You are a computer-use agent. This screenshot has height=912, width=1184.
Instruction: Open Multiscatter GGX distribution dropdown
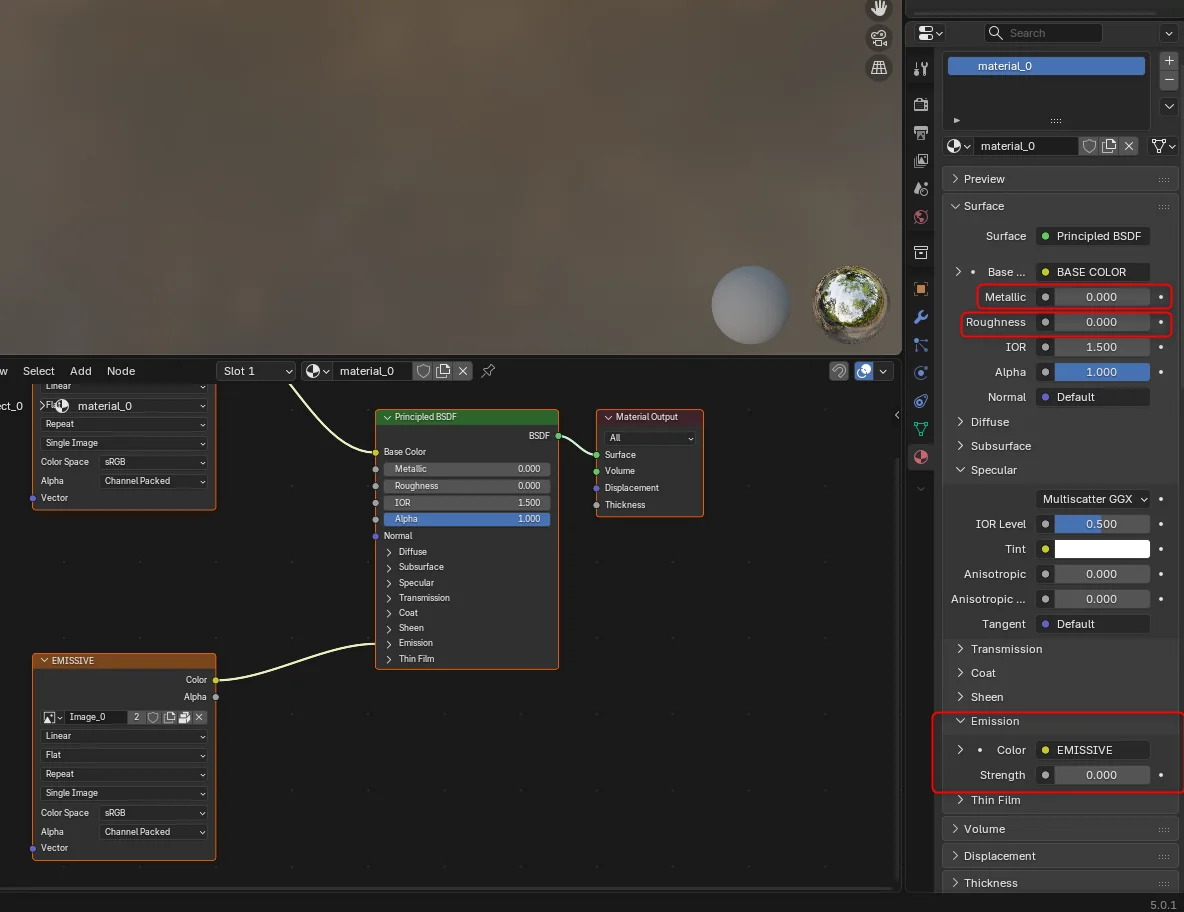tap(1094, 499)
